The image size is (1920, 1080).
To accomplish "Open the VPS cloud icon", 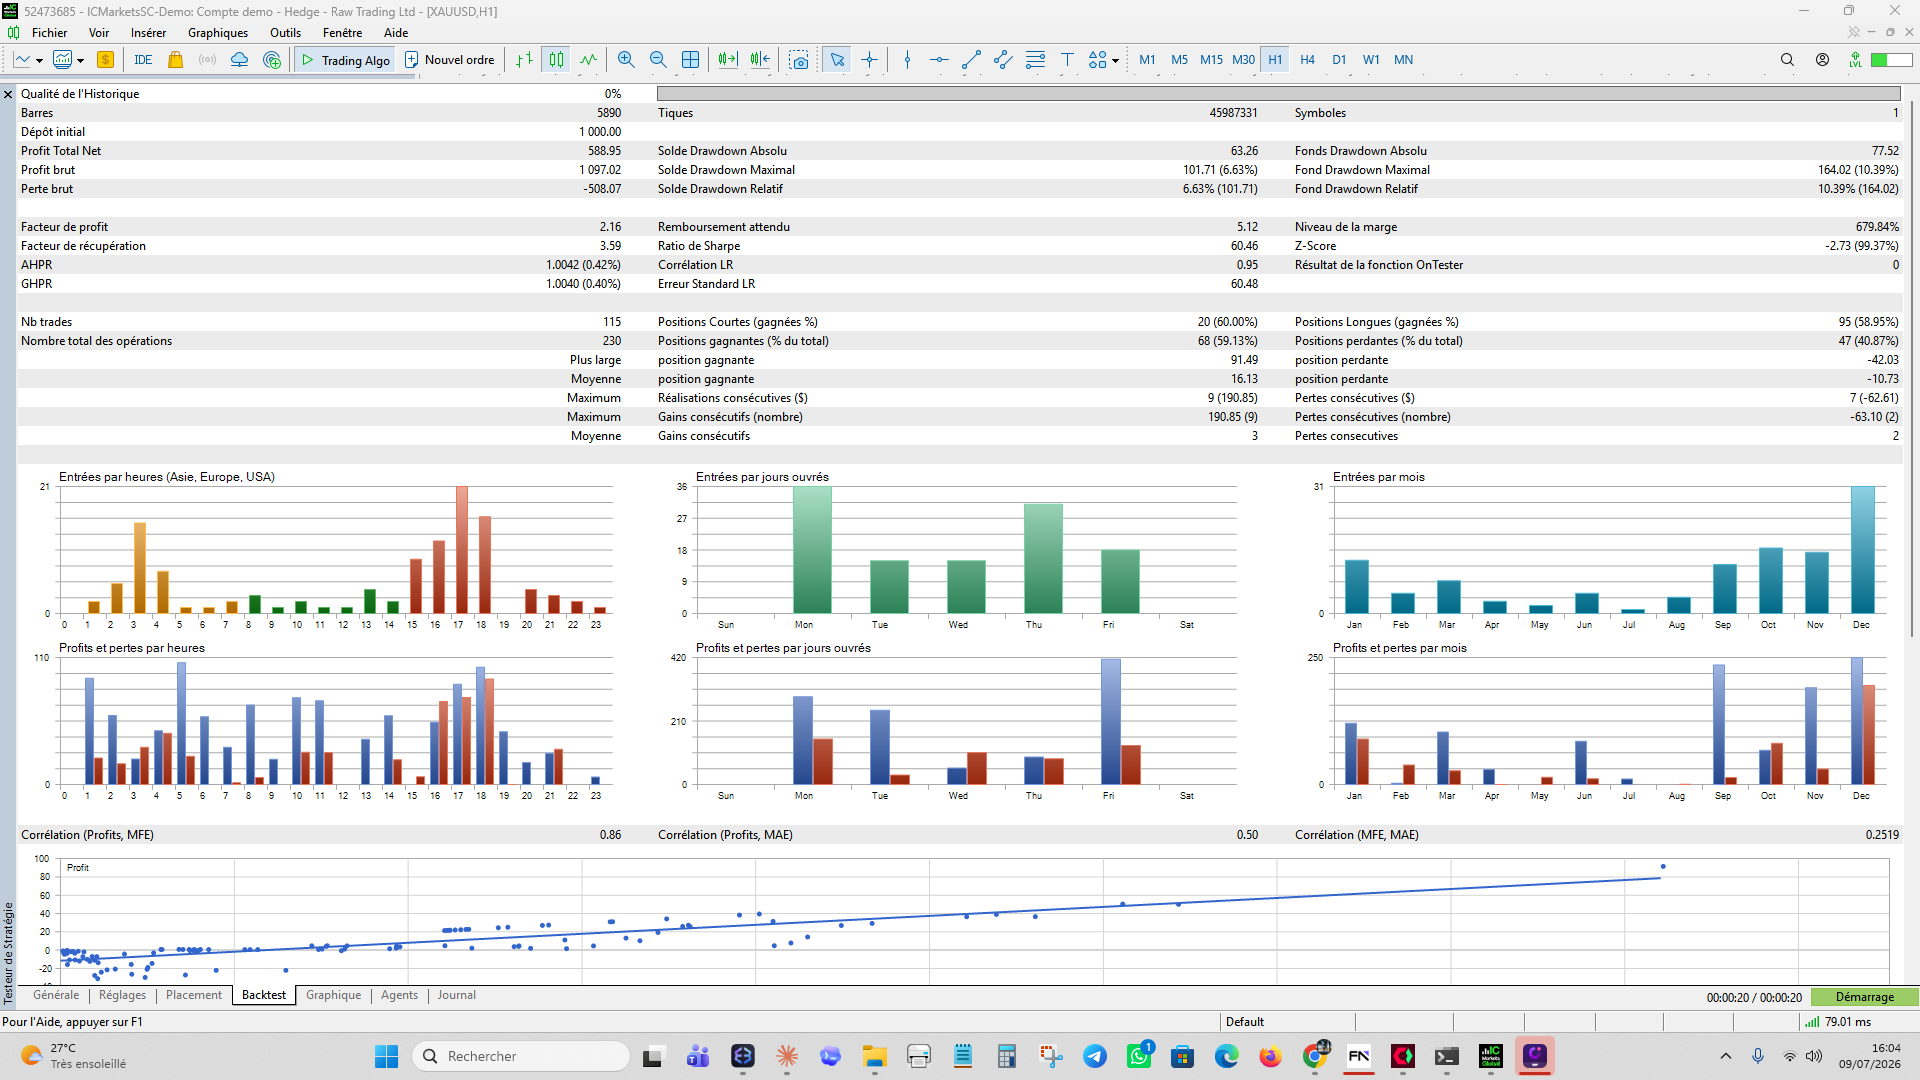I will (x=239, y=60).
